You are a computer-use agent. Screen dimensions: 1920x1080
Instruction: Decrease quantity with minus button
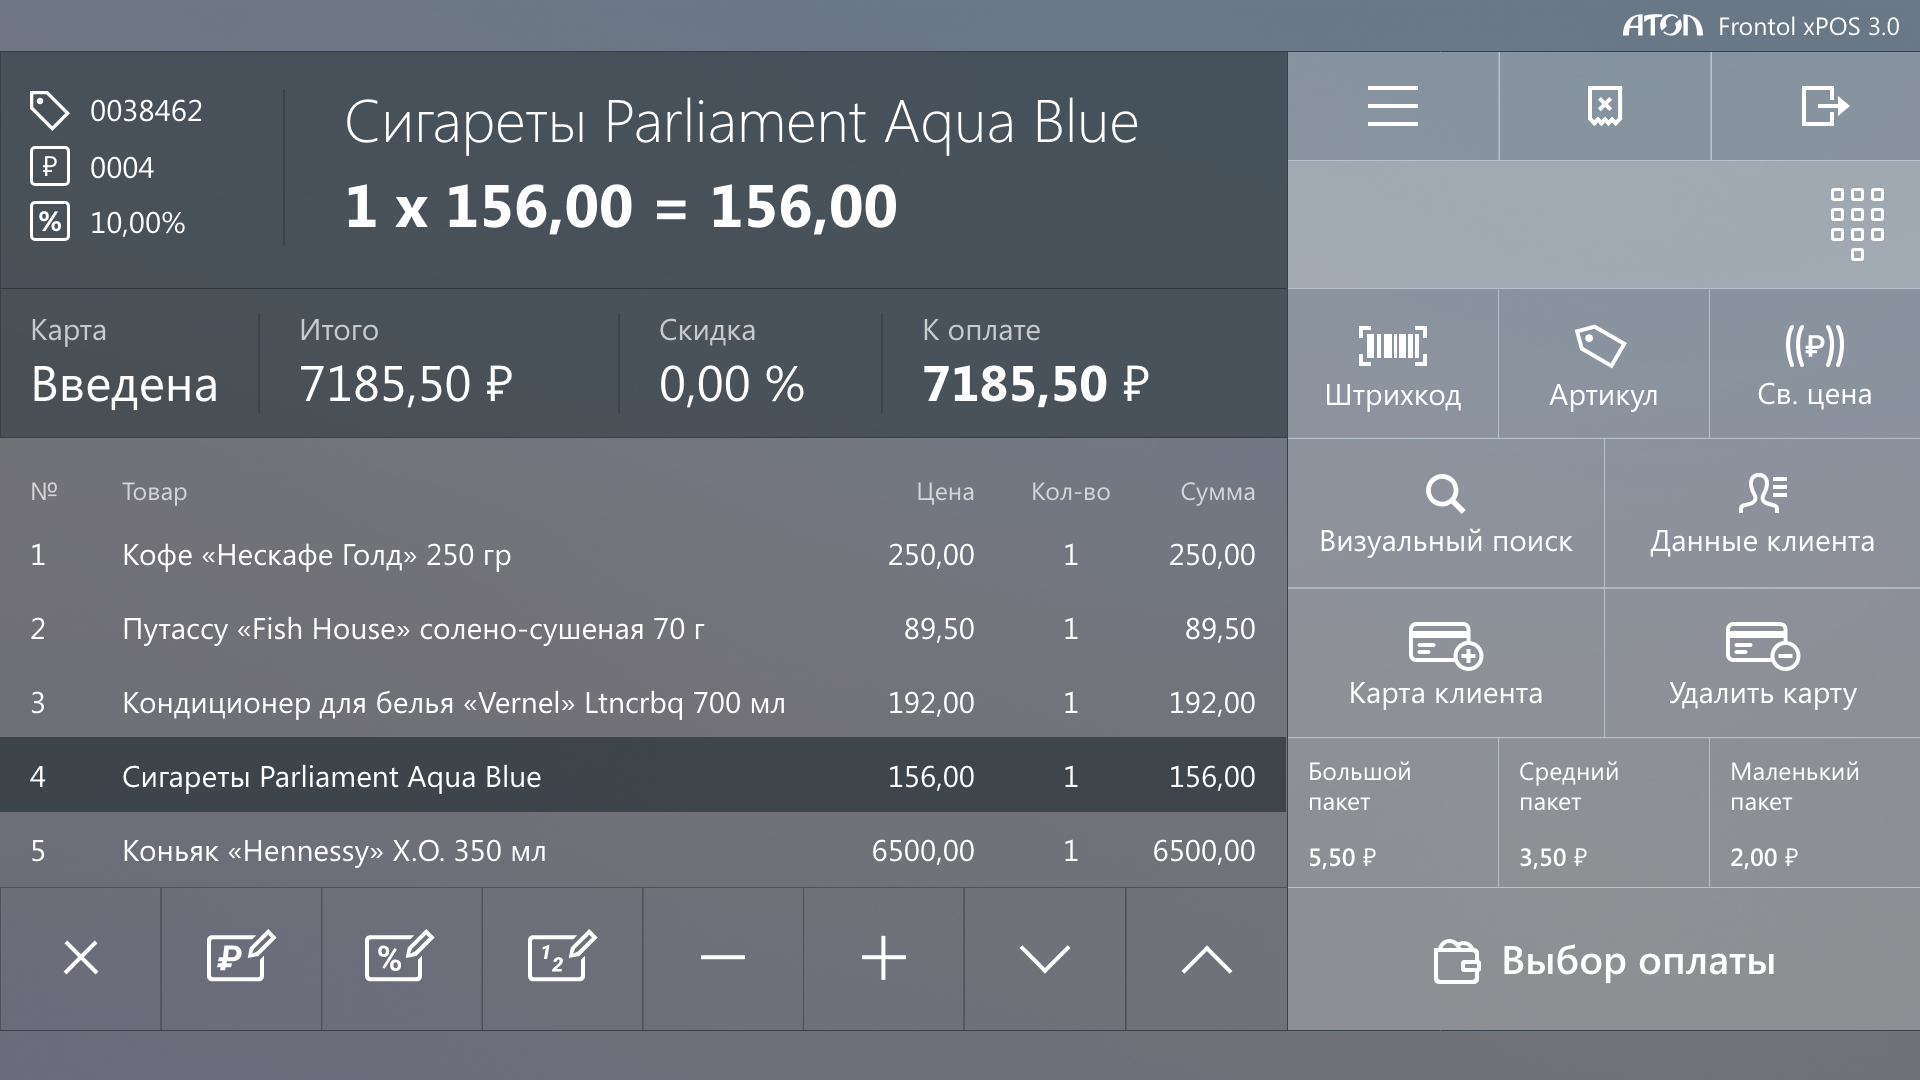click(723, 958)
